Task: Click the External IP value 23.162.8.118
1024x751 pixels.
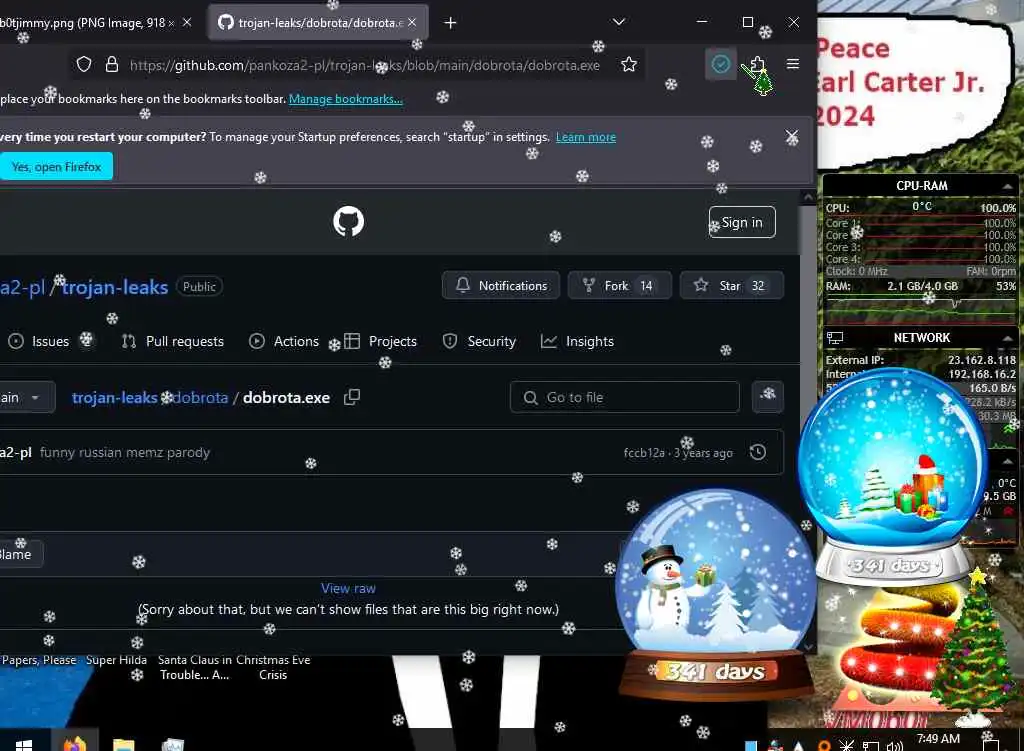Action: tap(982, 360)
